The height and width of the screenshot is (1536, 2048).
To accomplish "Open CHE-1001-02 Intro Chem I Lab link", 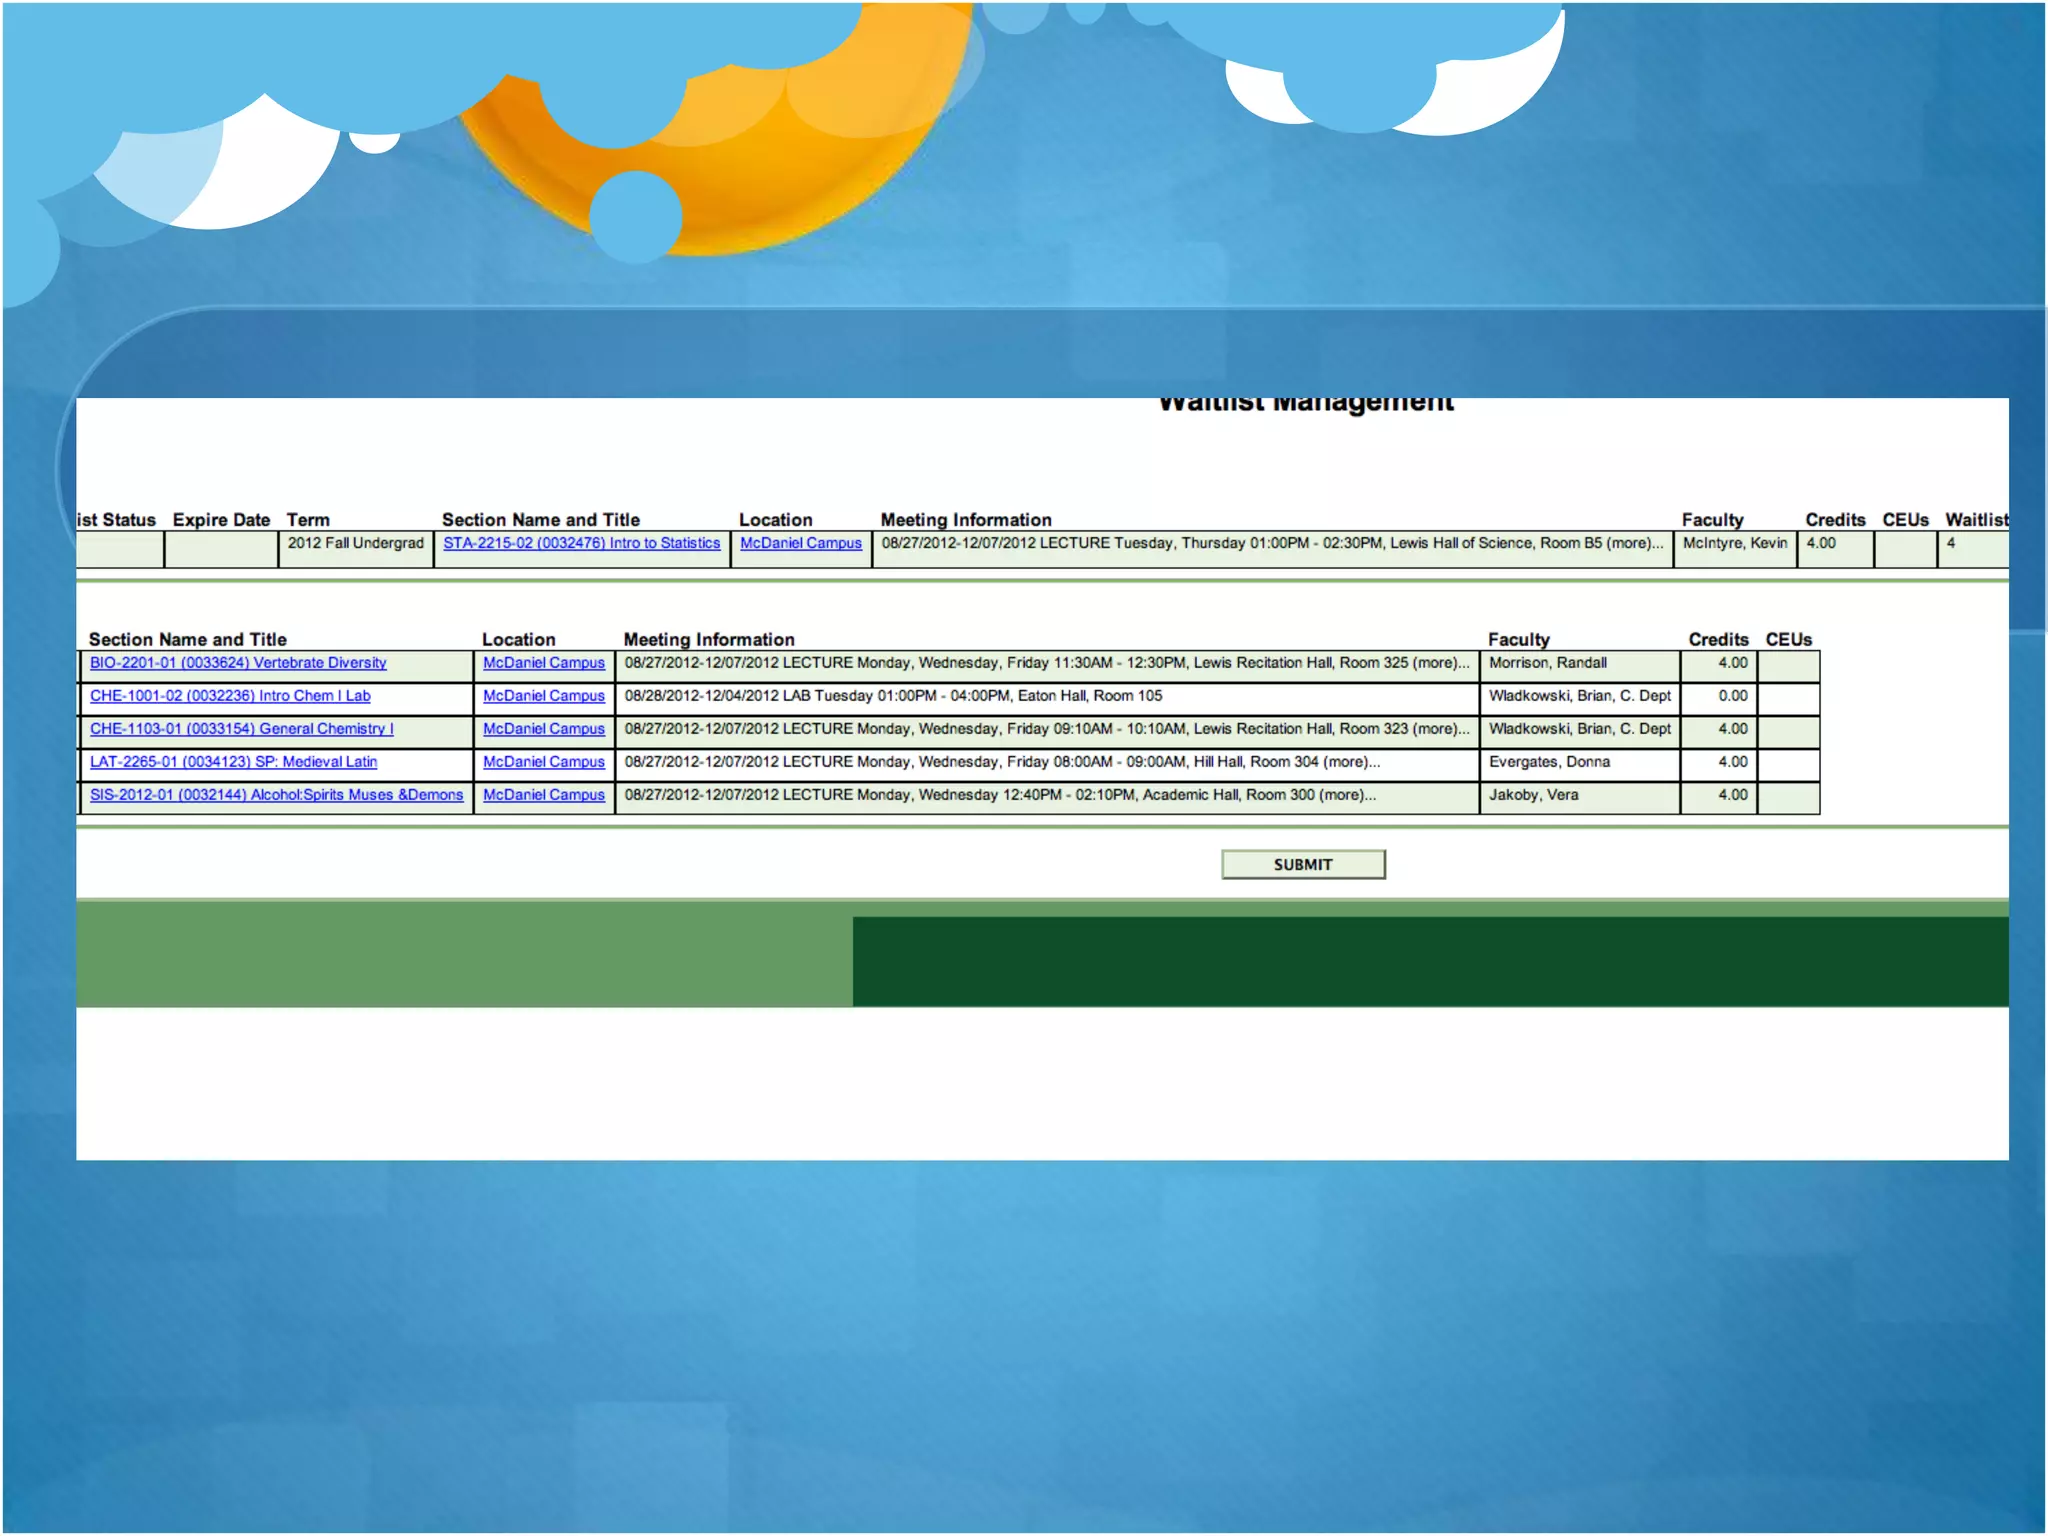I will pyautogui.click(x=230, y=696).
